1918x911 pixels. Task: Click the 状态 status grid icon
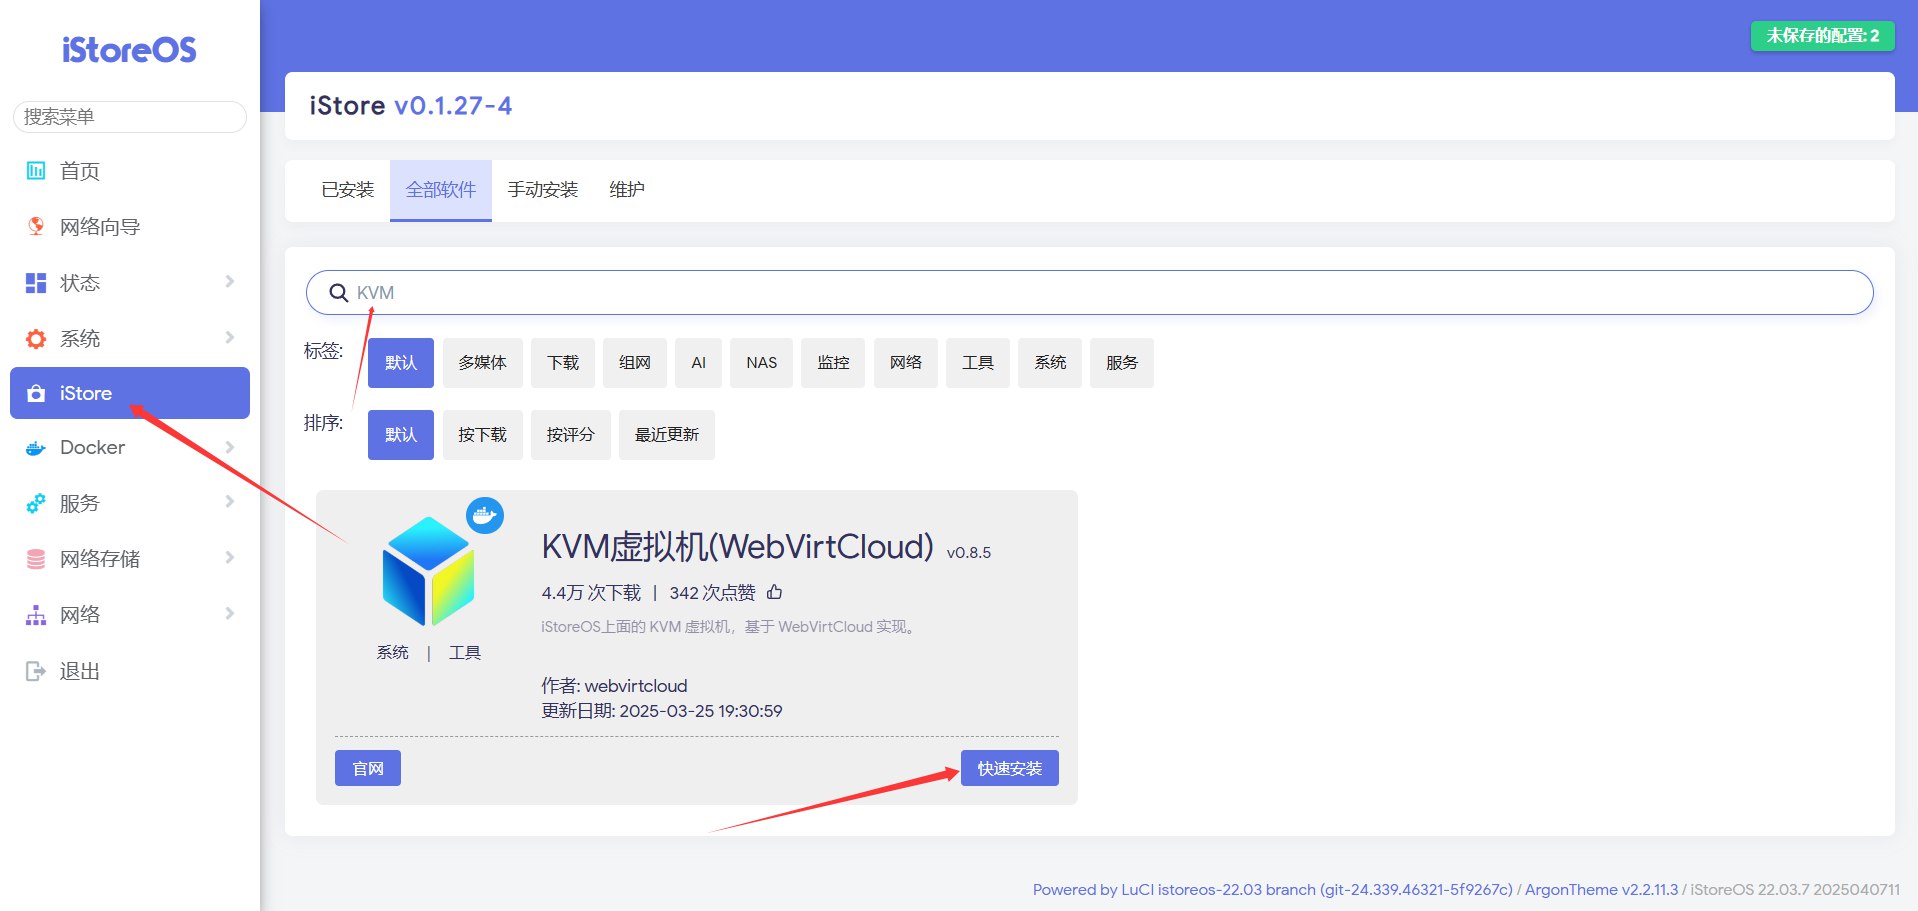click(36, 283)
